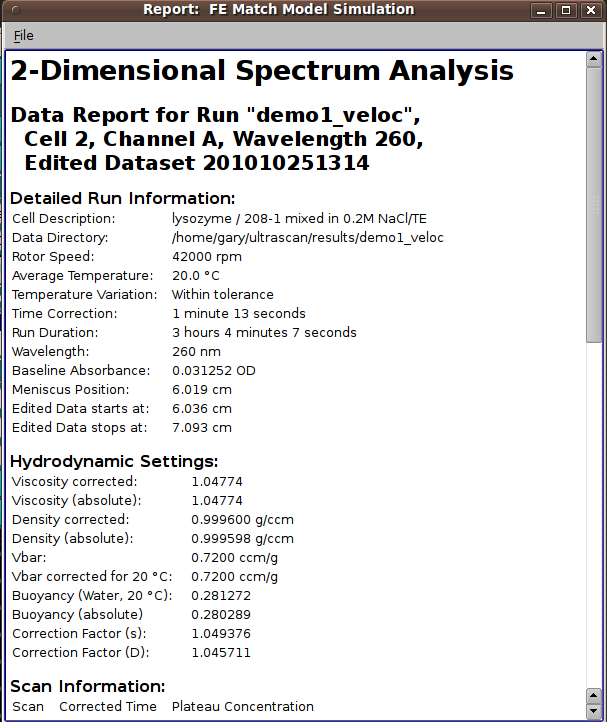Click the Hydrodynamic Settings heading
607x722 pixels.
pyautogui.click(x=114, y=461)
